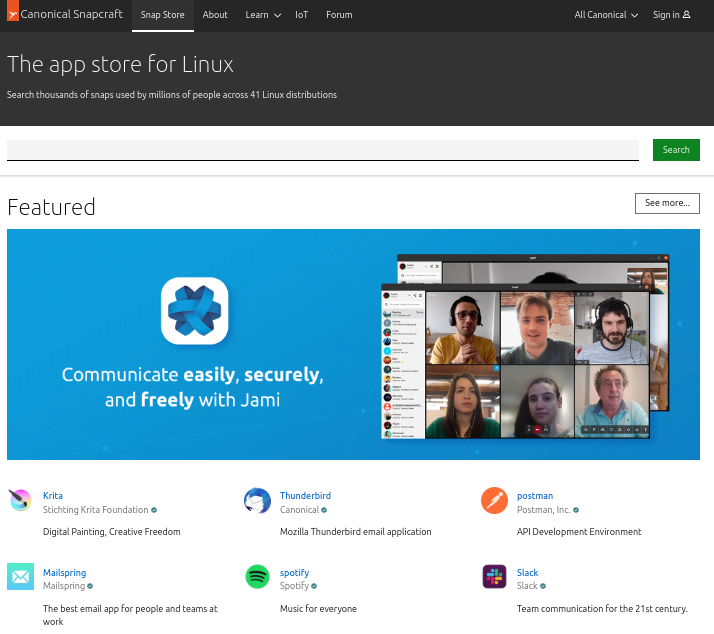Switch to the Snap Store tab
Image resolution: width=714 pixels, height=634 pixels.
pos(162,15)
